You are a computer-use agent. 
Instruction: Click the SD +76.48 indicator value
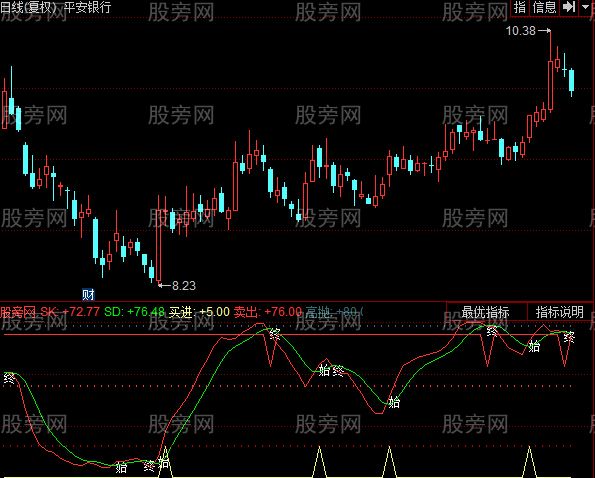coord(134,312)
